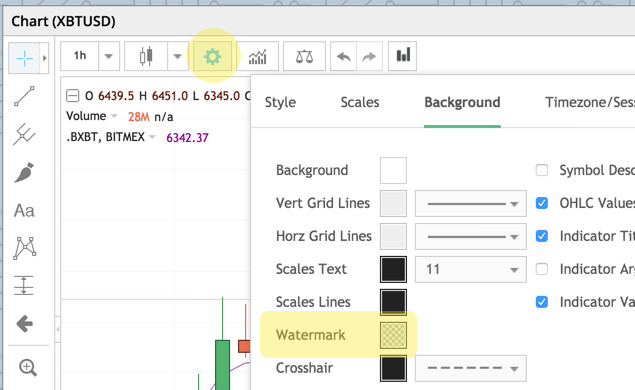Select the brush drawing tool
635x390 pixels.
[24, 173]
